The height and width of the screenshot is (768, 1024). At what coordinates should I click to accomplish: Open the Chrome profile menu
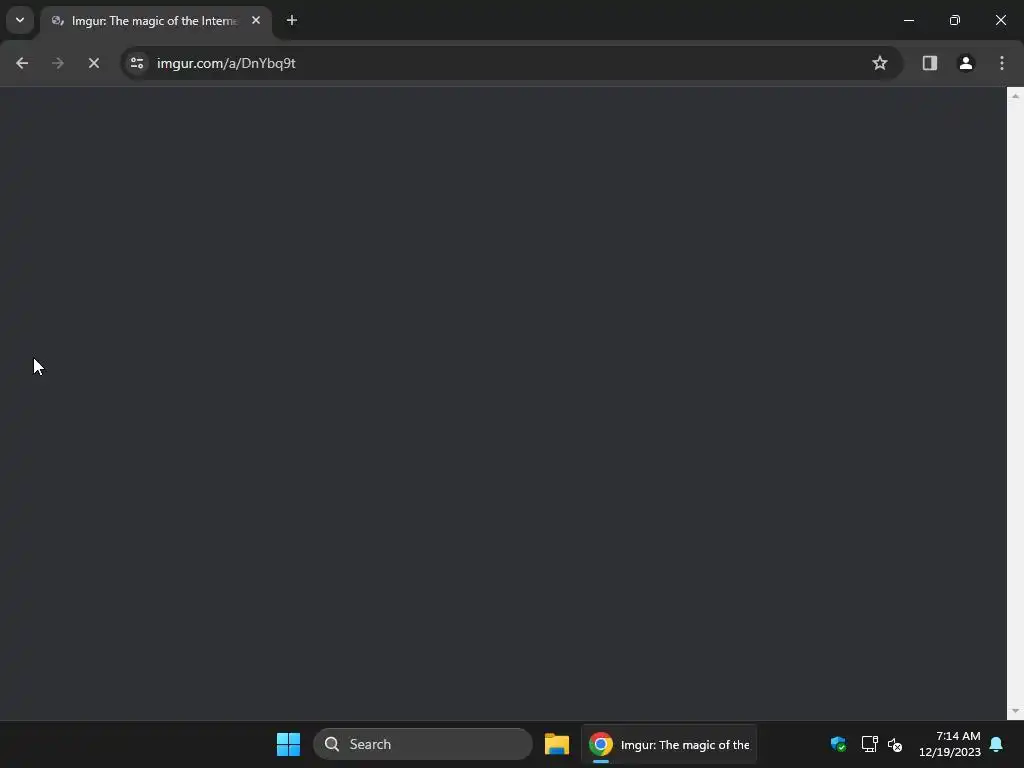[966, 63]
